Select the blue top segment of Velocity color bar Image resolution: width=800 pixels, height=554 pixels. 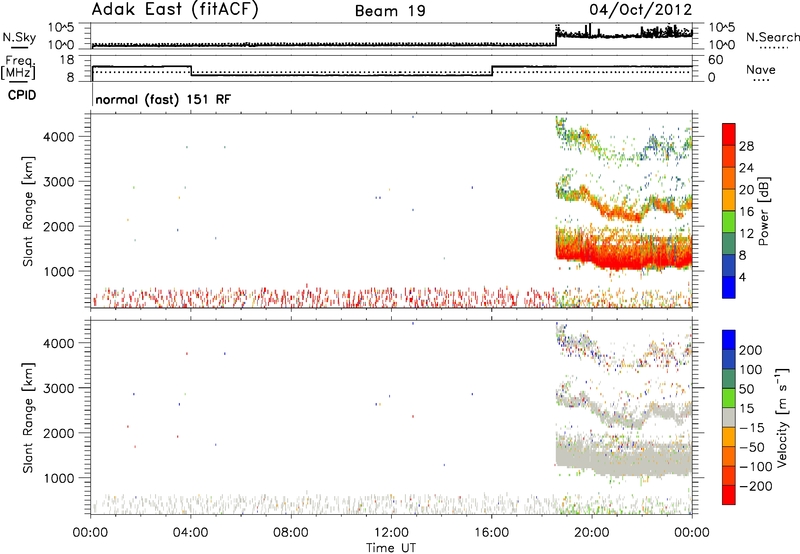pos(729,340)
